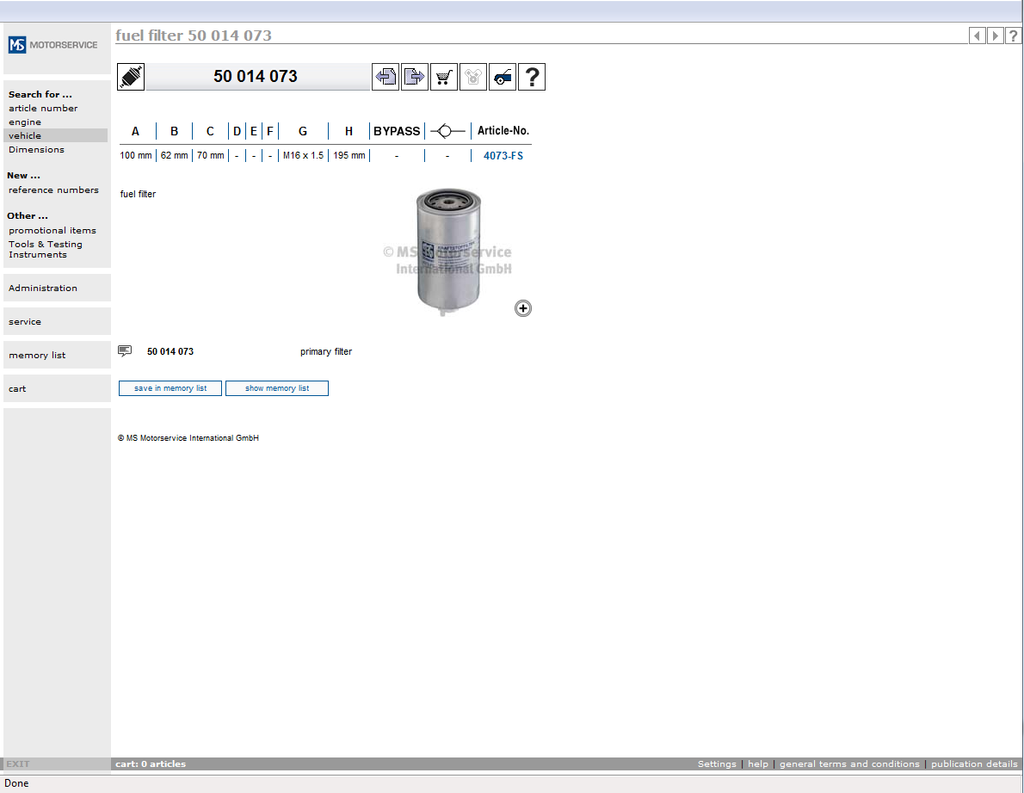Go back using top-right left arrow

pos(977,36)
